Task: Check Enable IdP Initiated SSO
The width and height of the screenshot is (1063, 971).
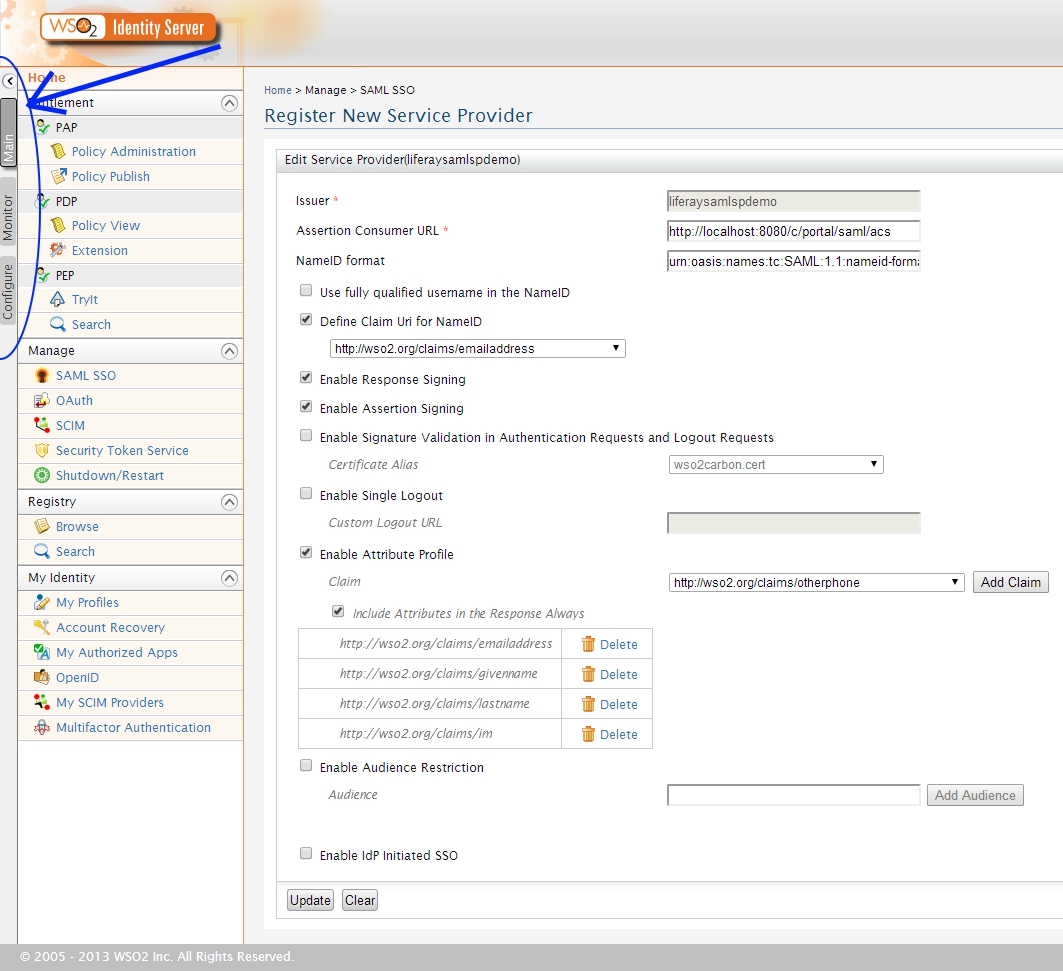Action: [306, 854]
